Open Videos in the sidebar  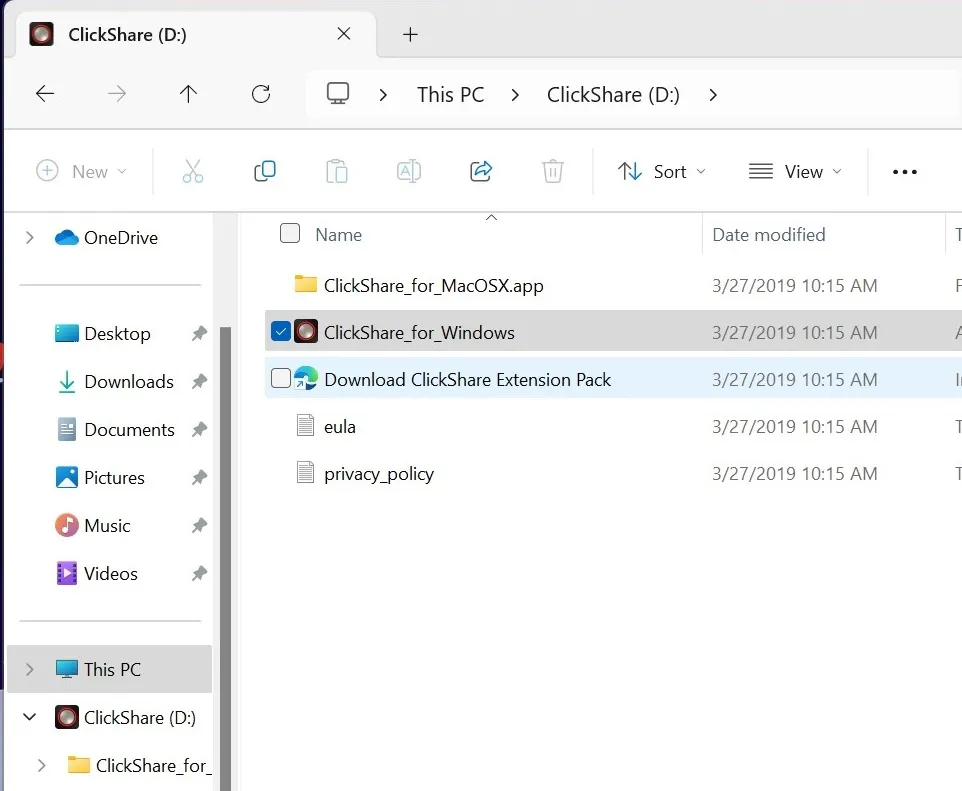coord(110,573)
